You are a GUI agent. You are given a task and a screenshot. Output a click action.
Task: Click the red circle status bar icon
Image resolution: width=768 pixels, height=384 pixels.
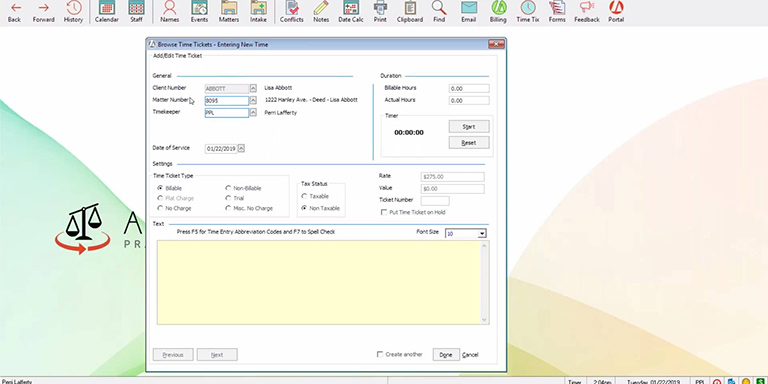pyautogui.click(x=717, y=382)
